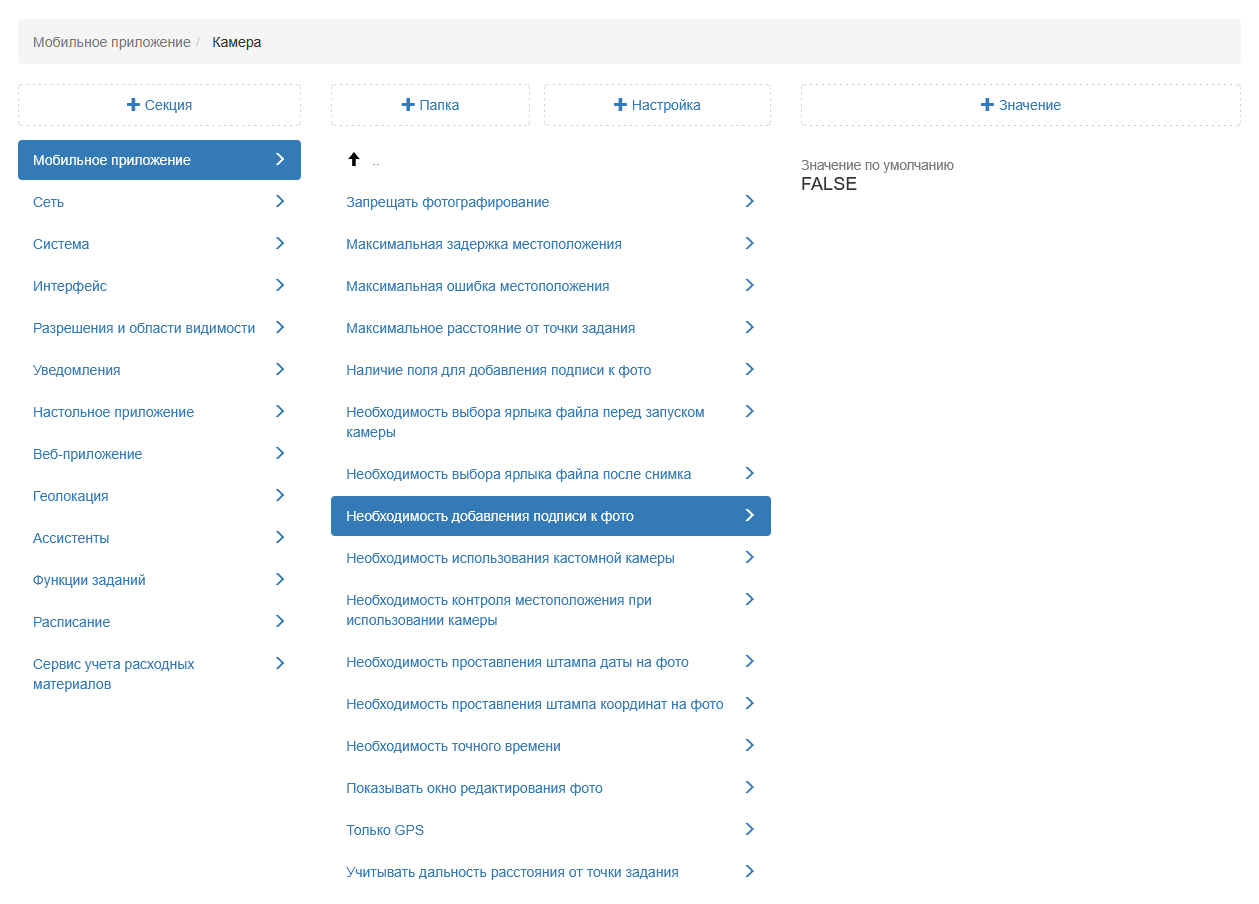1259x904 pixels.
Task: Expand the Геолокация section chevron
Action: point(280,496)
